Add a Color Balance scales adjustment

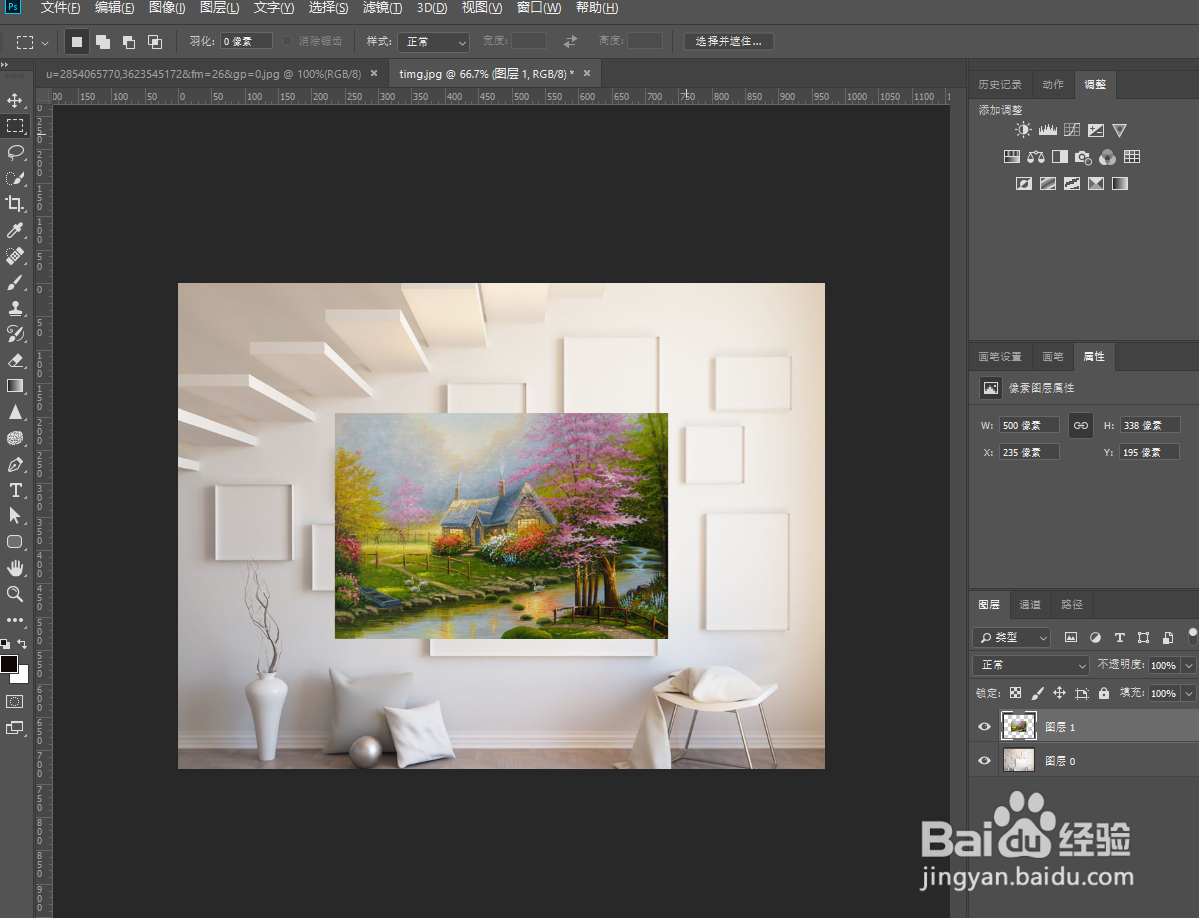click(1036, 157)
